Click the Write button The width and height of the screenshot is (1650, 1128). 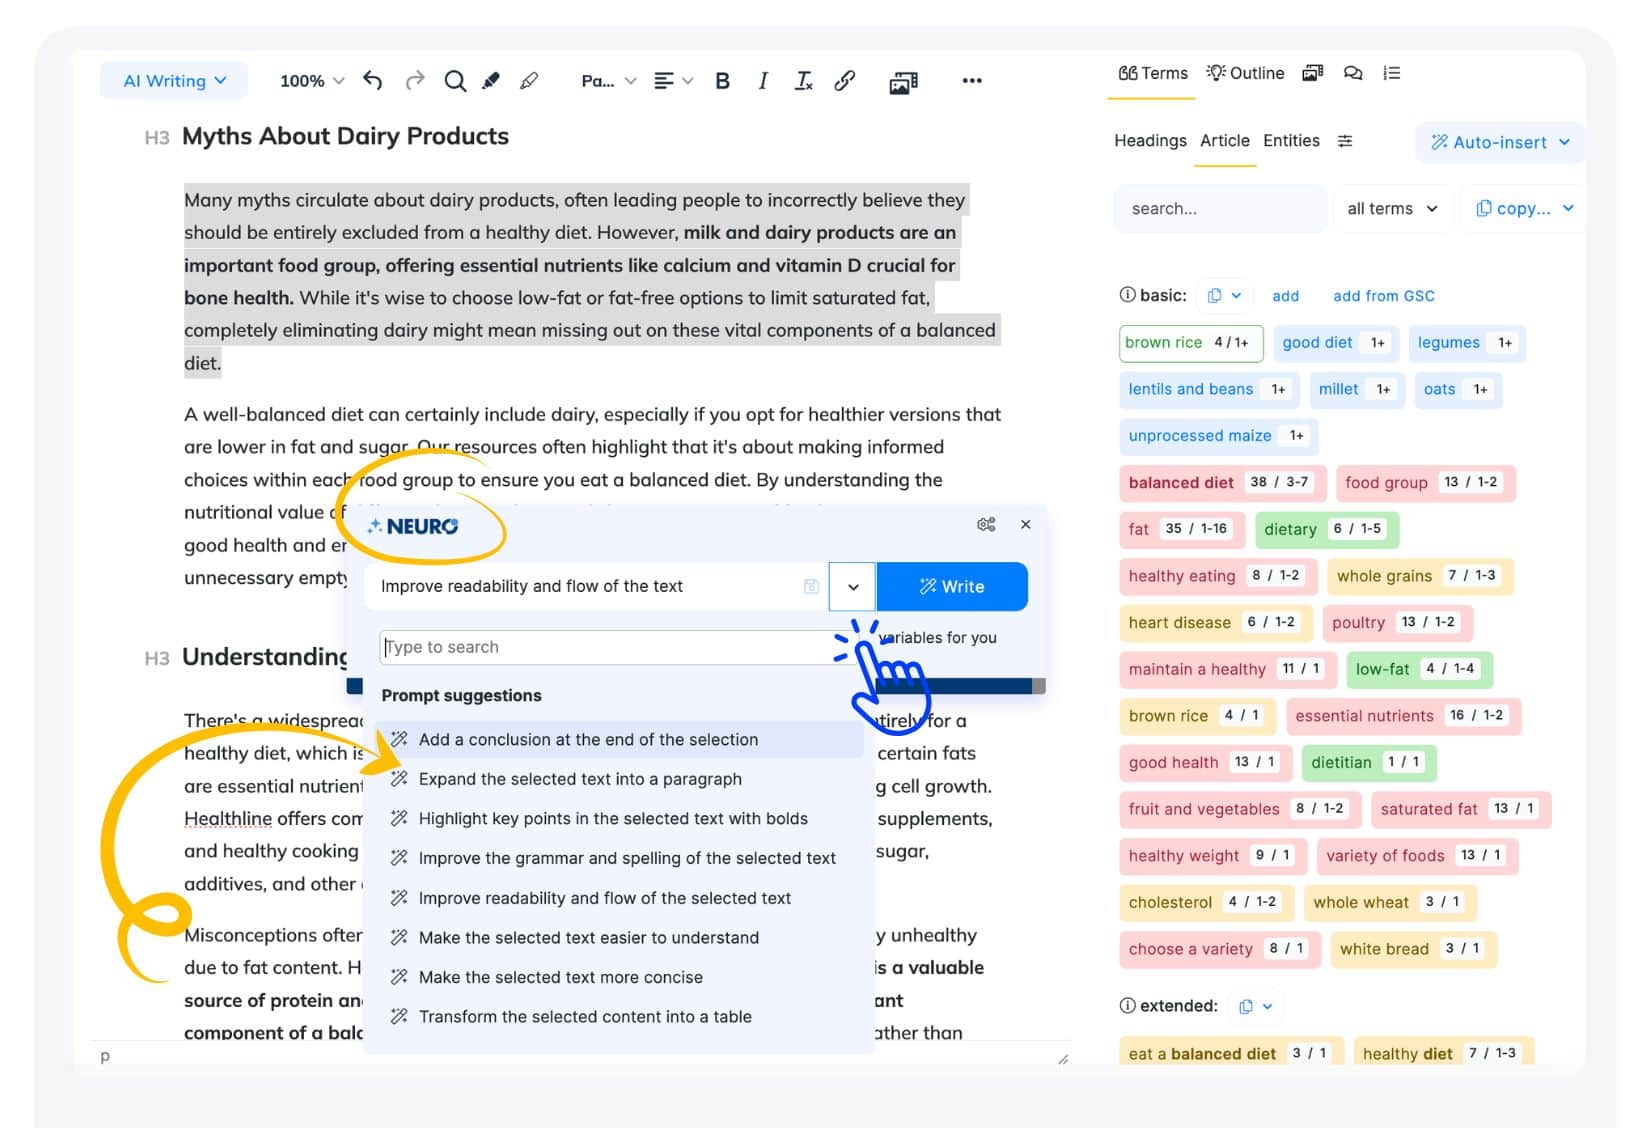pyautogui.click(x=952, y=587)
